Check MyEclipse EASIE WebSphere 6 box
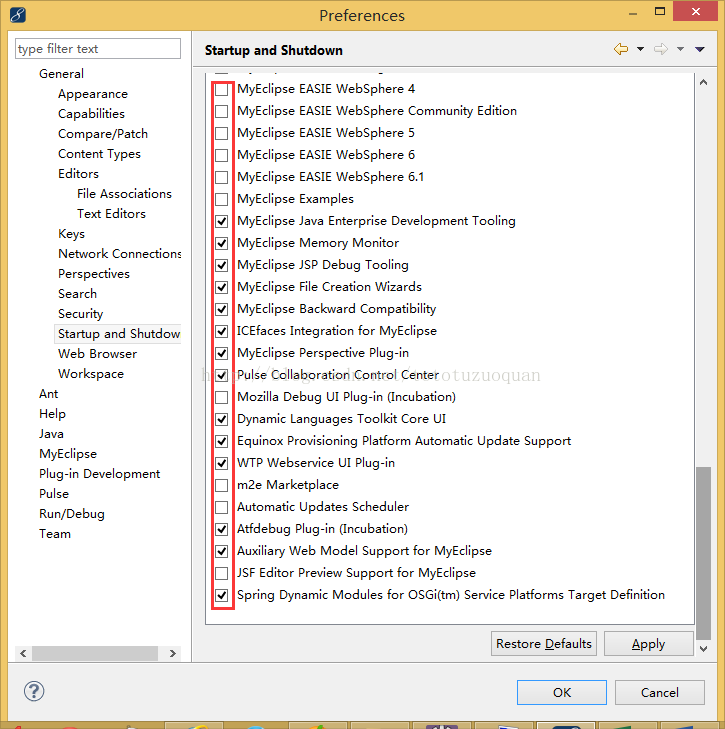 (x=222, y=155)
